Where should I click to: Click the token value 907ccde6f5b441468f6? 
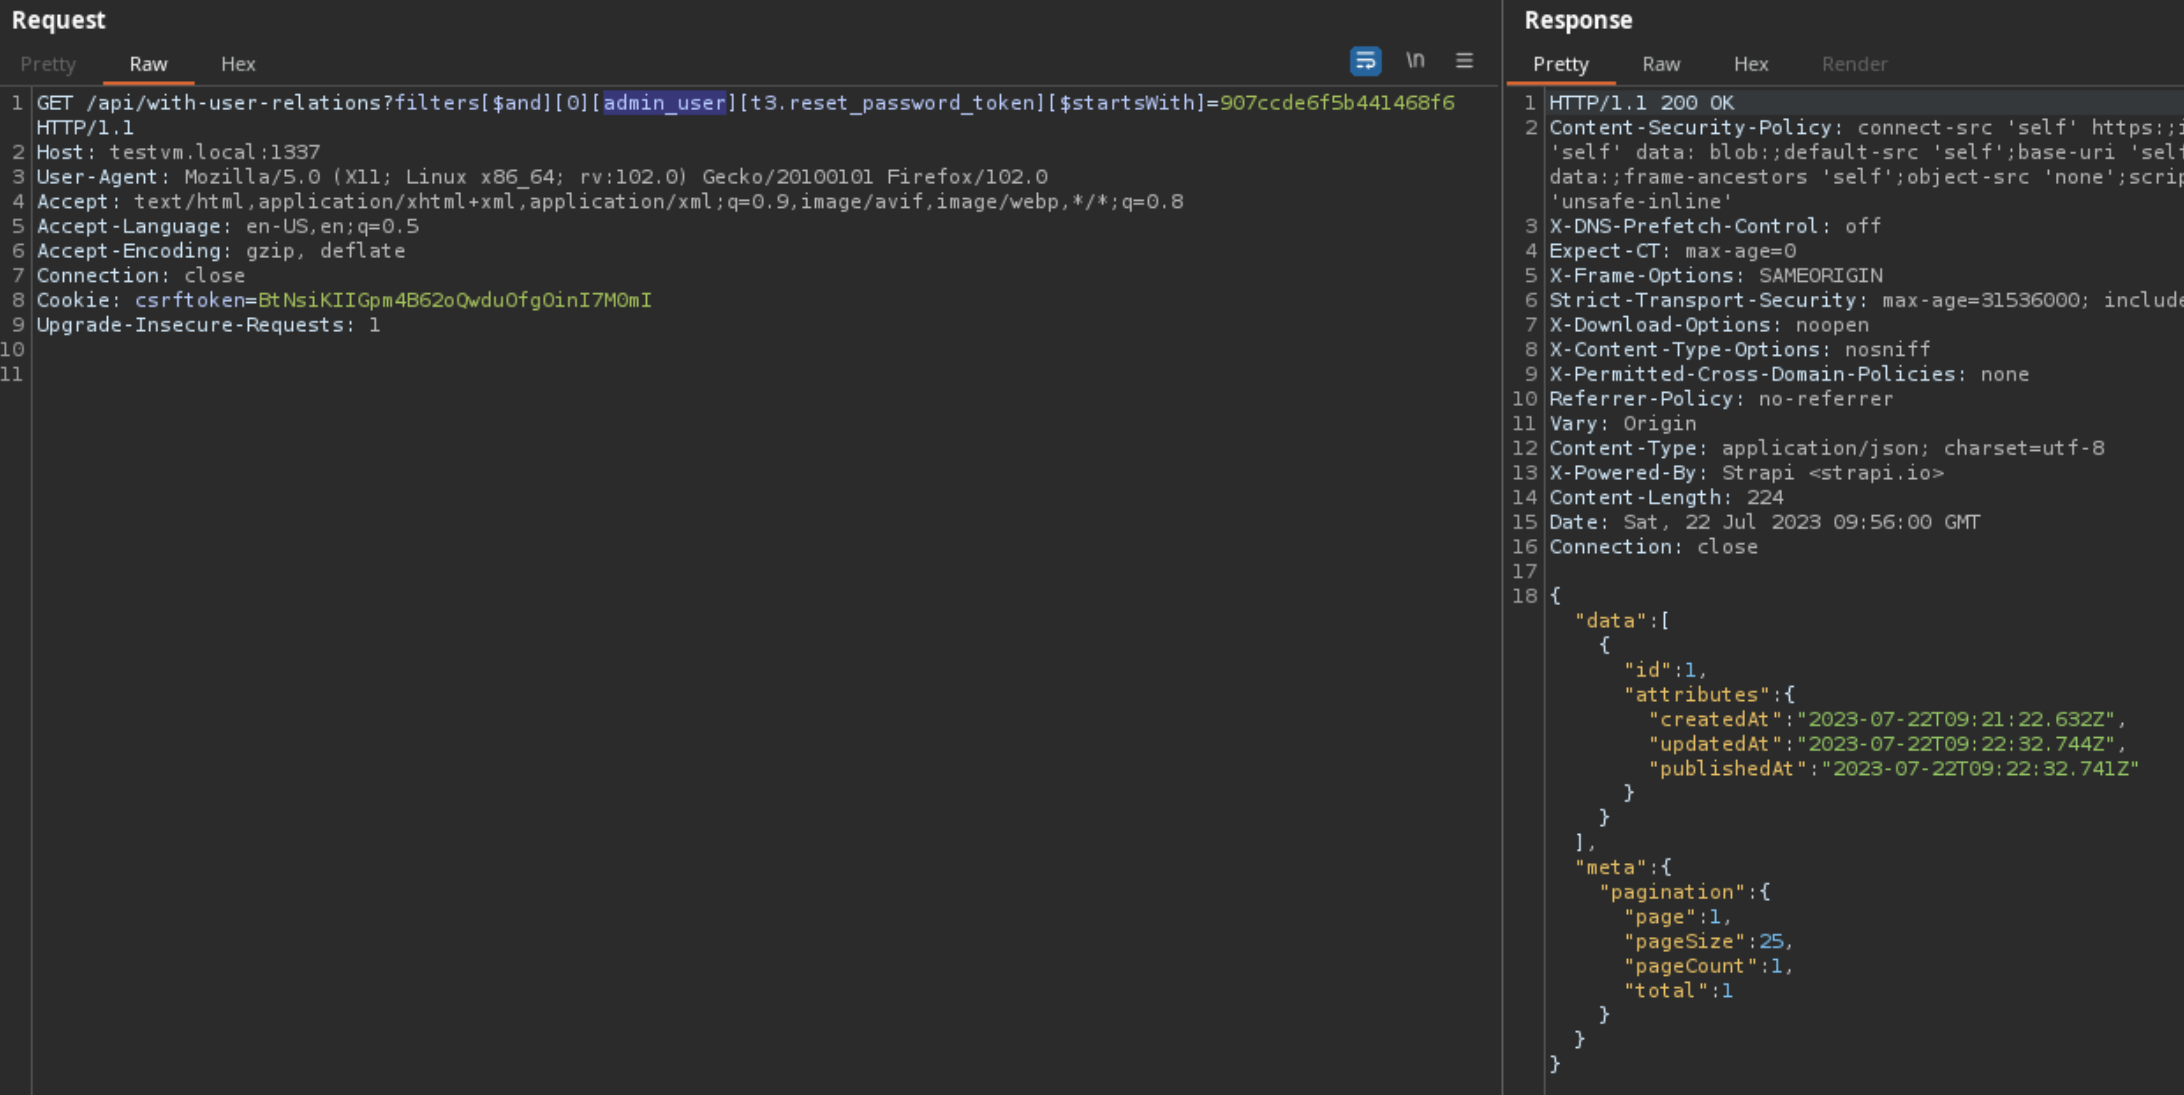point(1337,103)
